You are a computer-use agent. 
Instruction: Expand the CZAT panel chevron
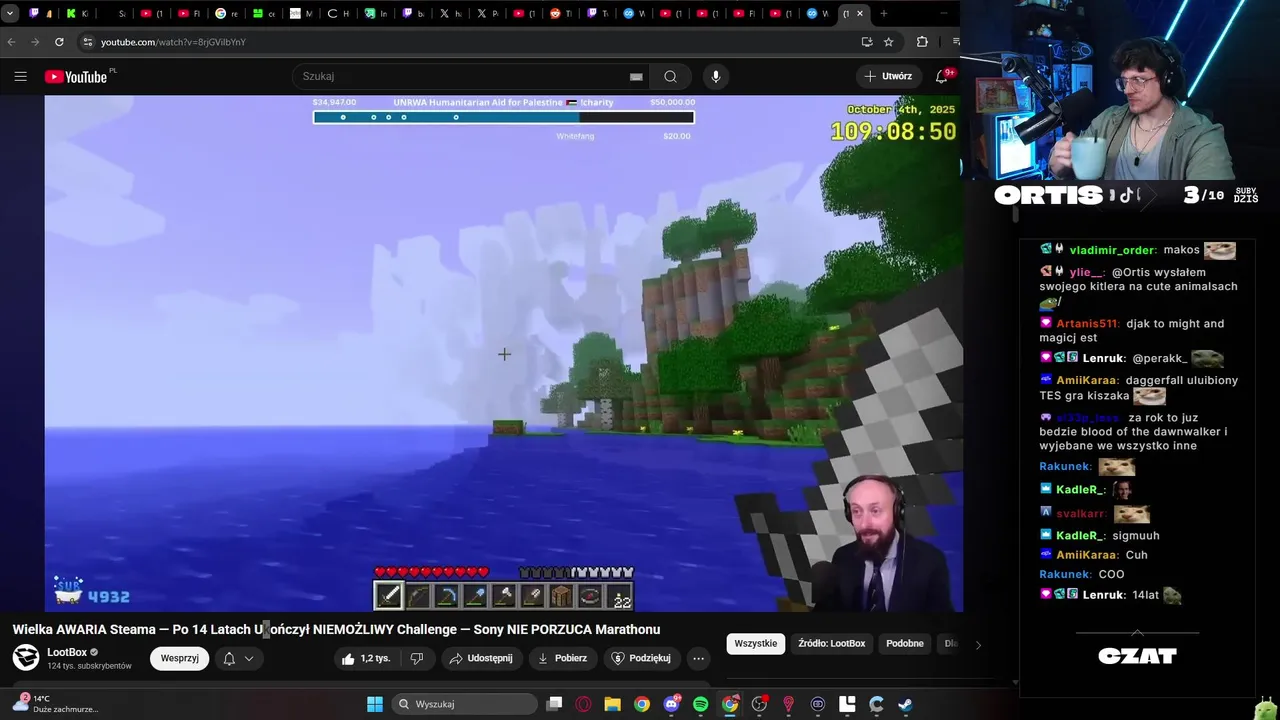1137,633
